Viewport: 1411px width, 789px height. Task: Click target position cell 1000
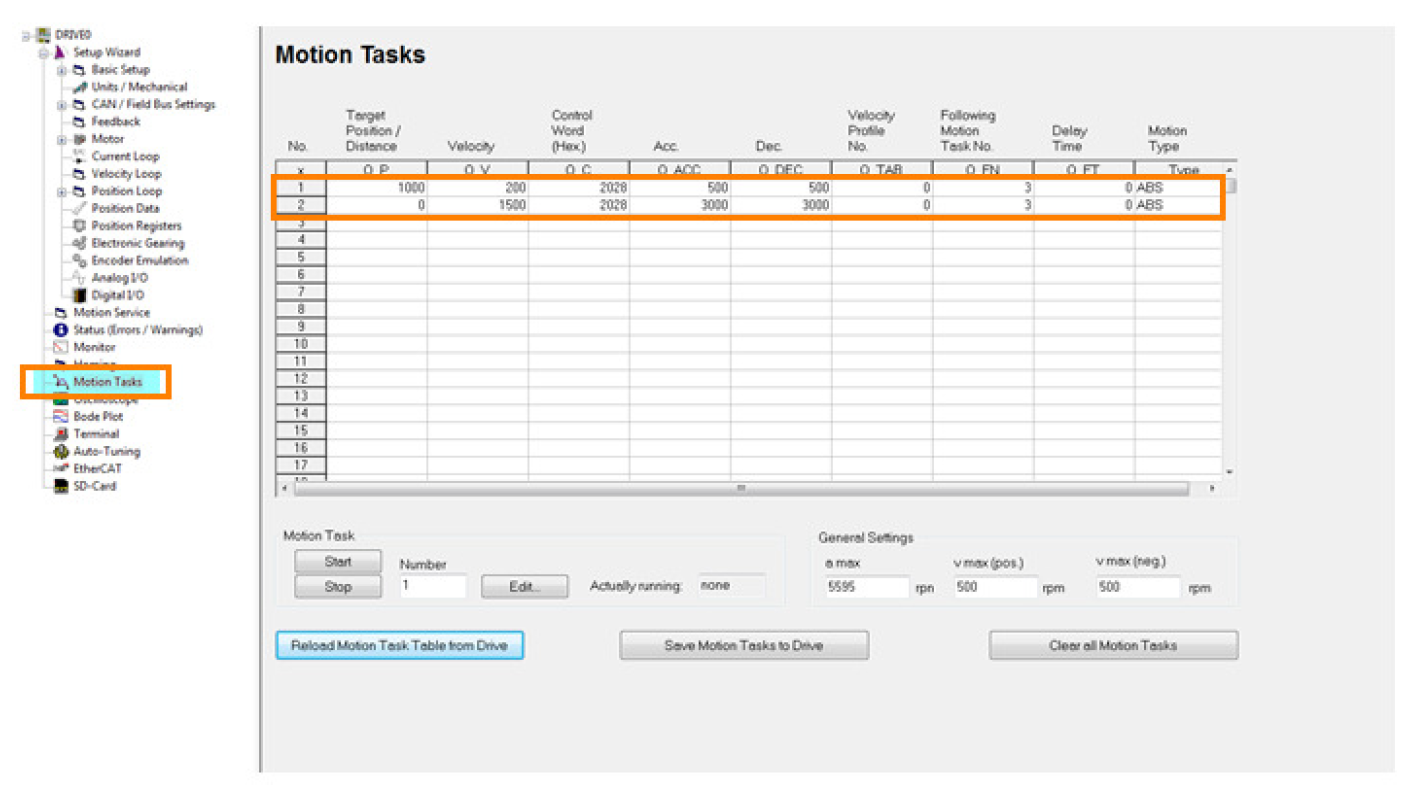[377, 187]
